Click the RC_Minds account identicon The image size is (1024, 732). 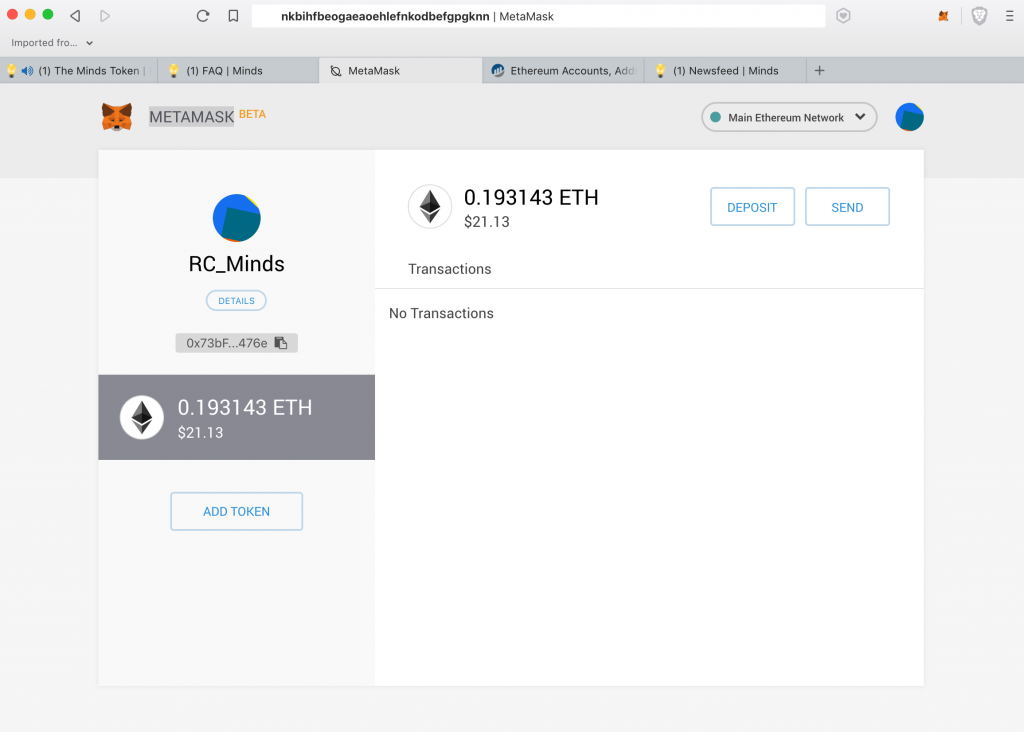pos(236,217)
